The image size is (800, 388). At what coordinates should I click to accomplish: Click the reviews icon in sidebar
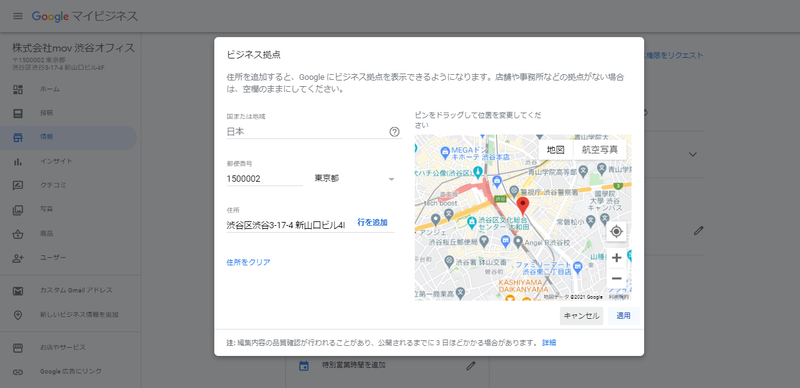pos(18,185)
